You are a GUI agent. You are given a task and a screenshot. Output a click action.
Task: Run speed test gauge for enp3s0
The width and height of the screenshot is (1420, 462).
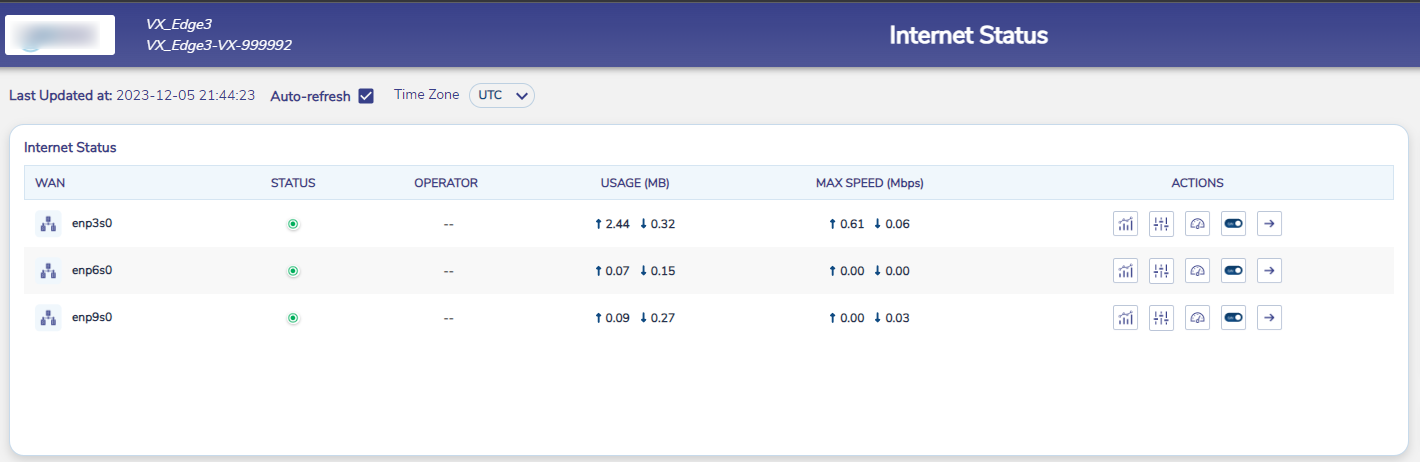pos(1197,224)
